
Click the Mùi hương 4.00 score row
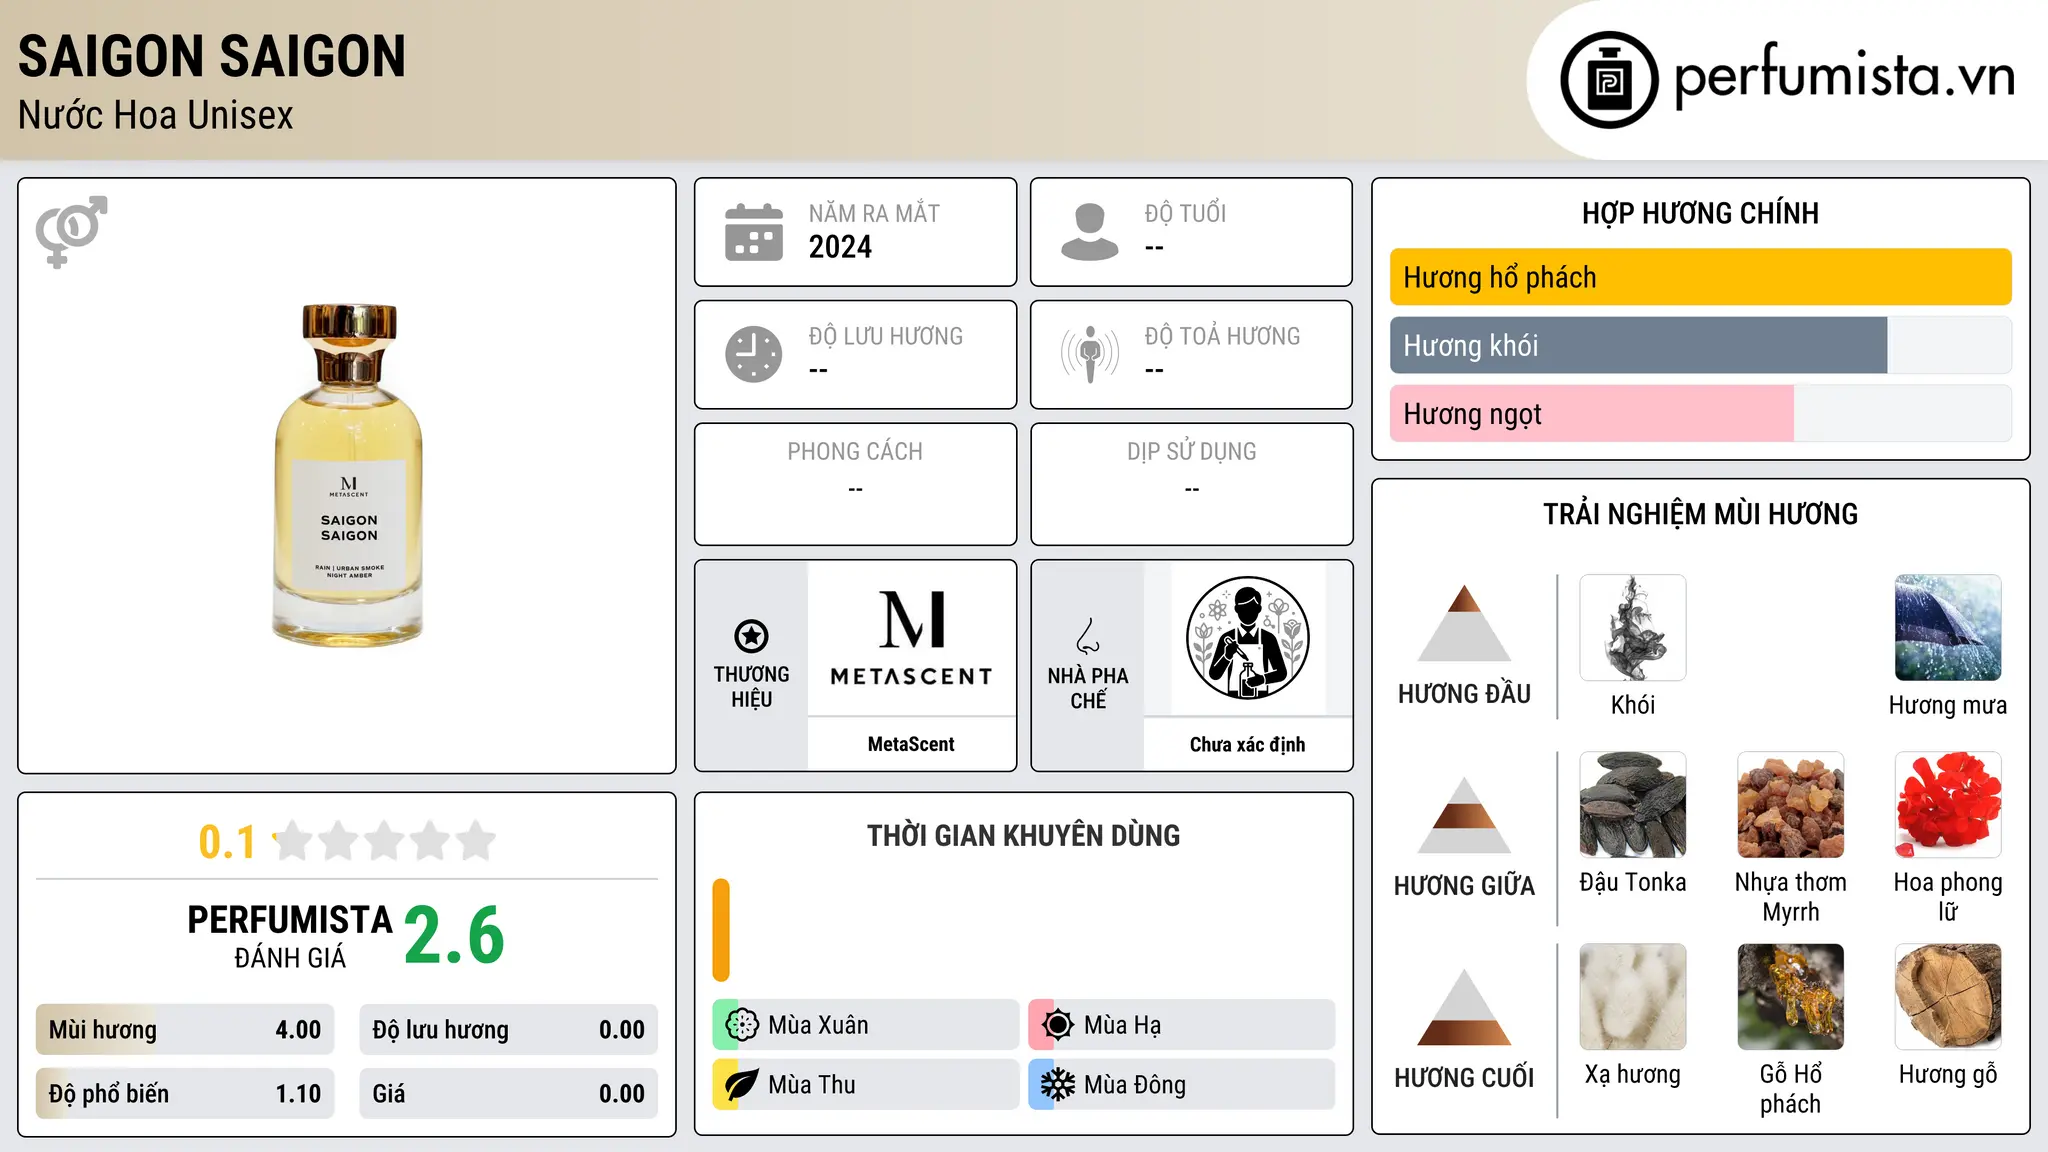pyautogui.click(x=185, y=1030)
